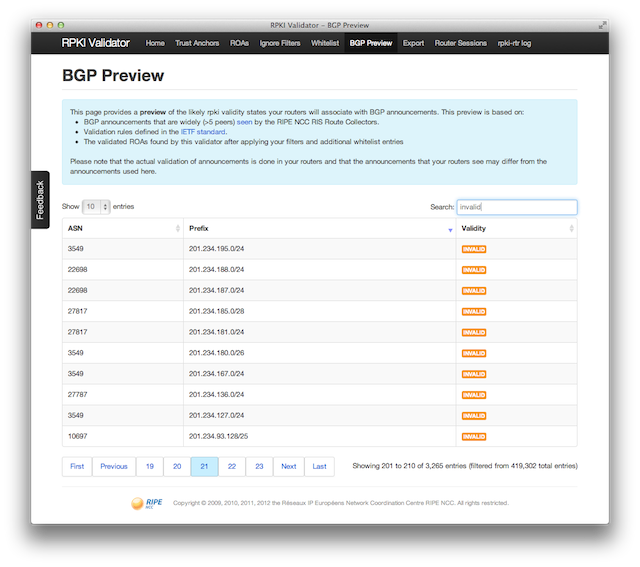640x567 pixels.
Task: Go to the First page of results
Action: (x=77, y=466)
